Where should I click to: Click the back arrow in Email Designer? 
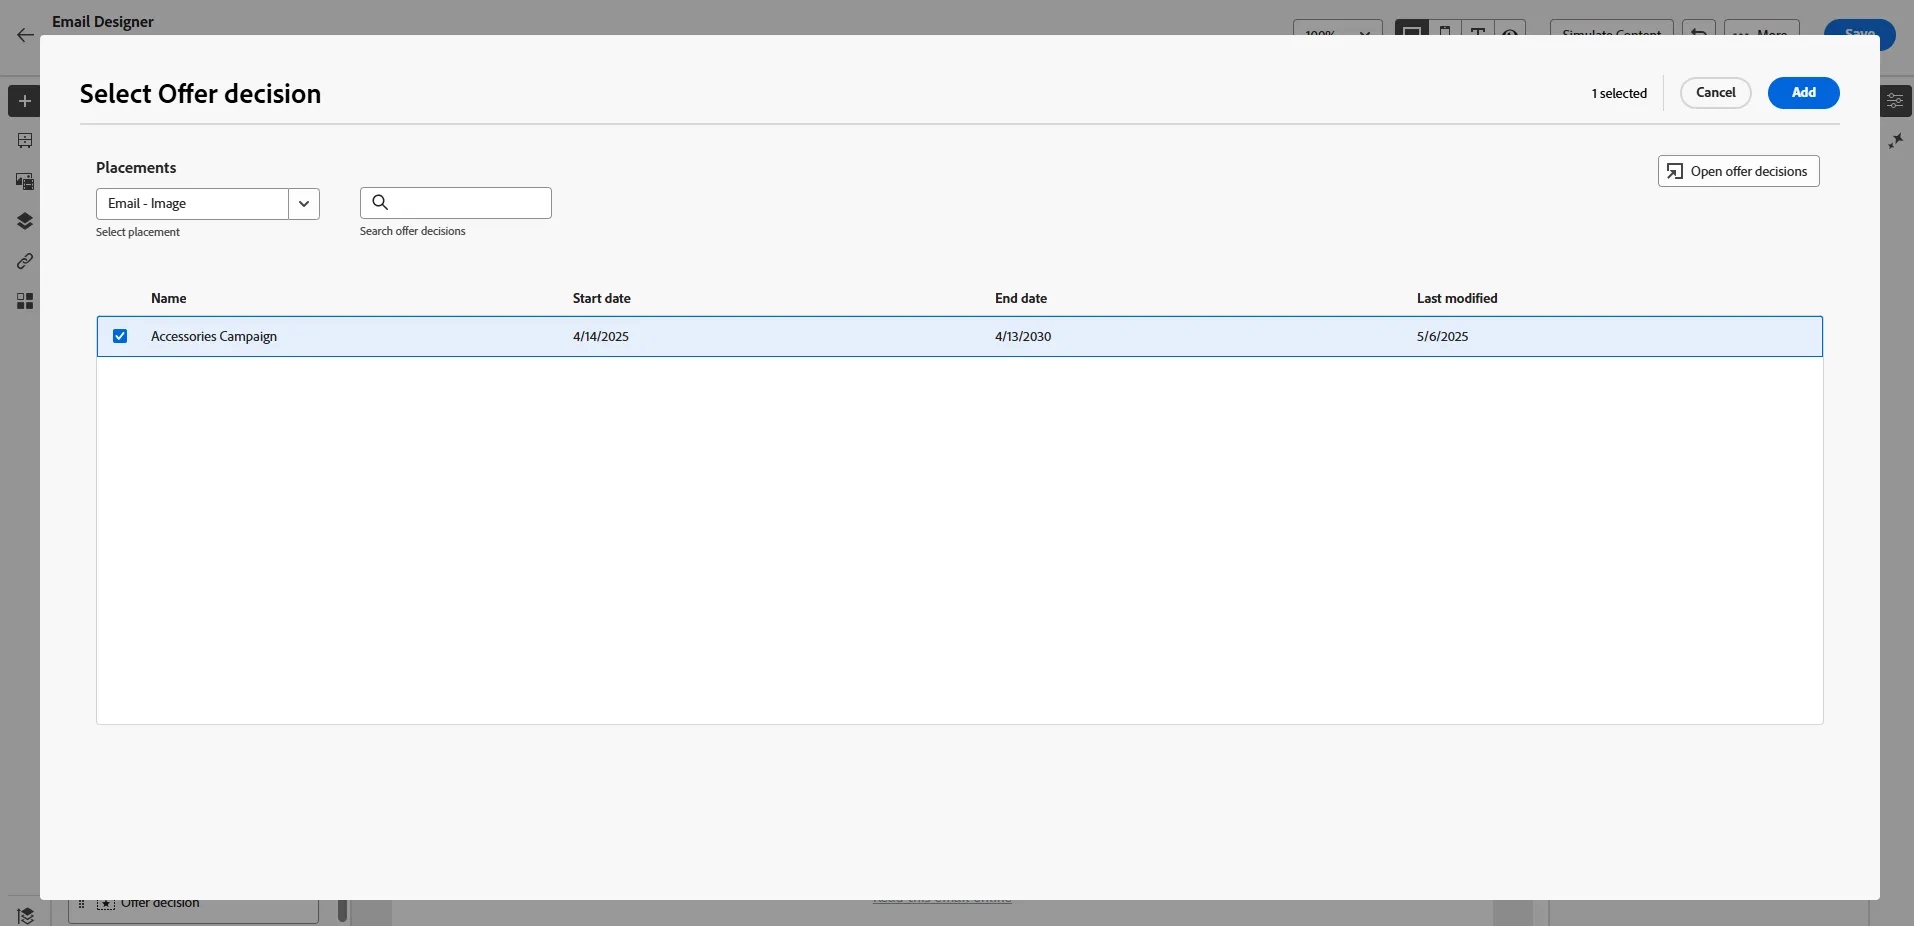25,35
